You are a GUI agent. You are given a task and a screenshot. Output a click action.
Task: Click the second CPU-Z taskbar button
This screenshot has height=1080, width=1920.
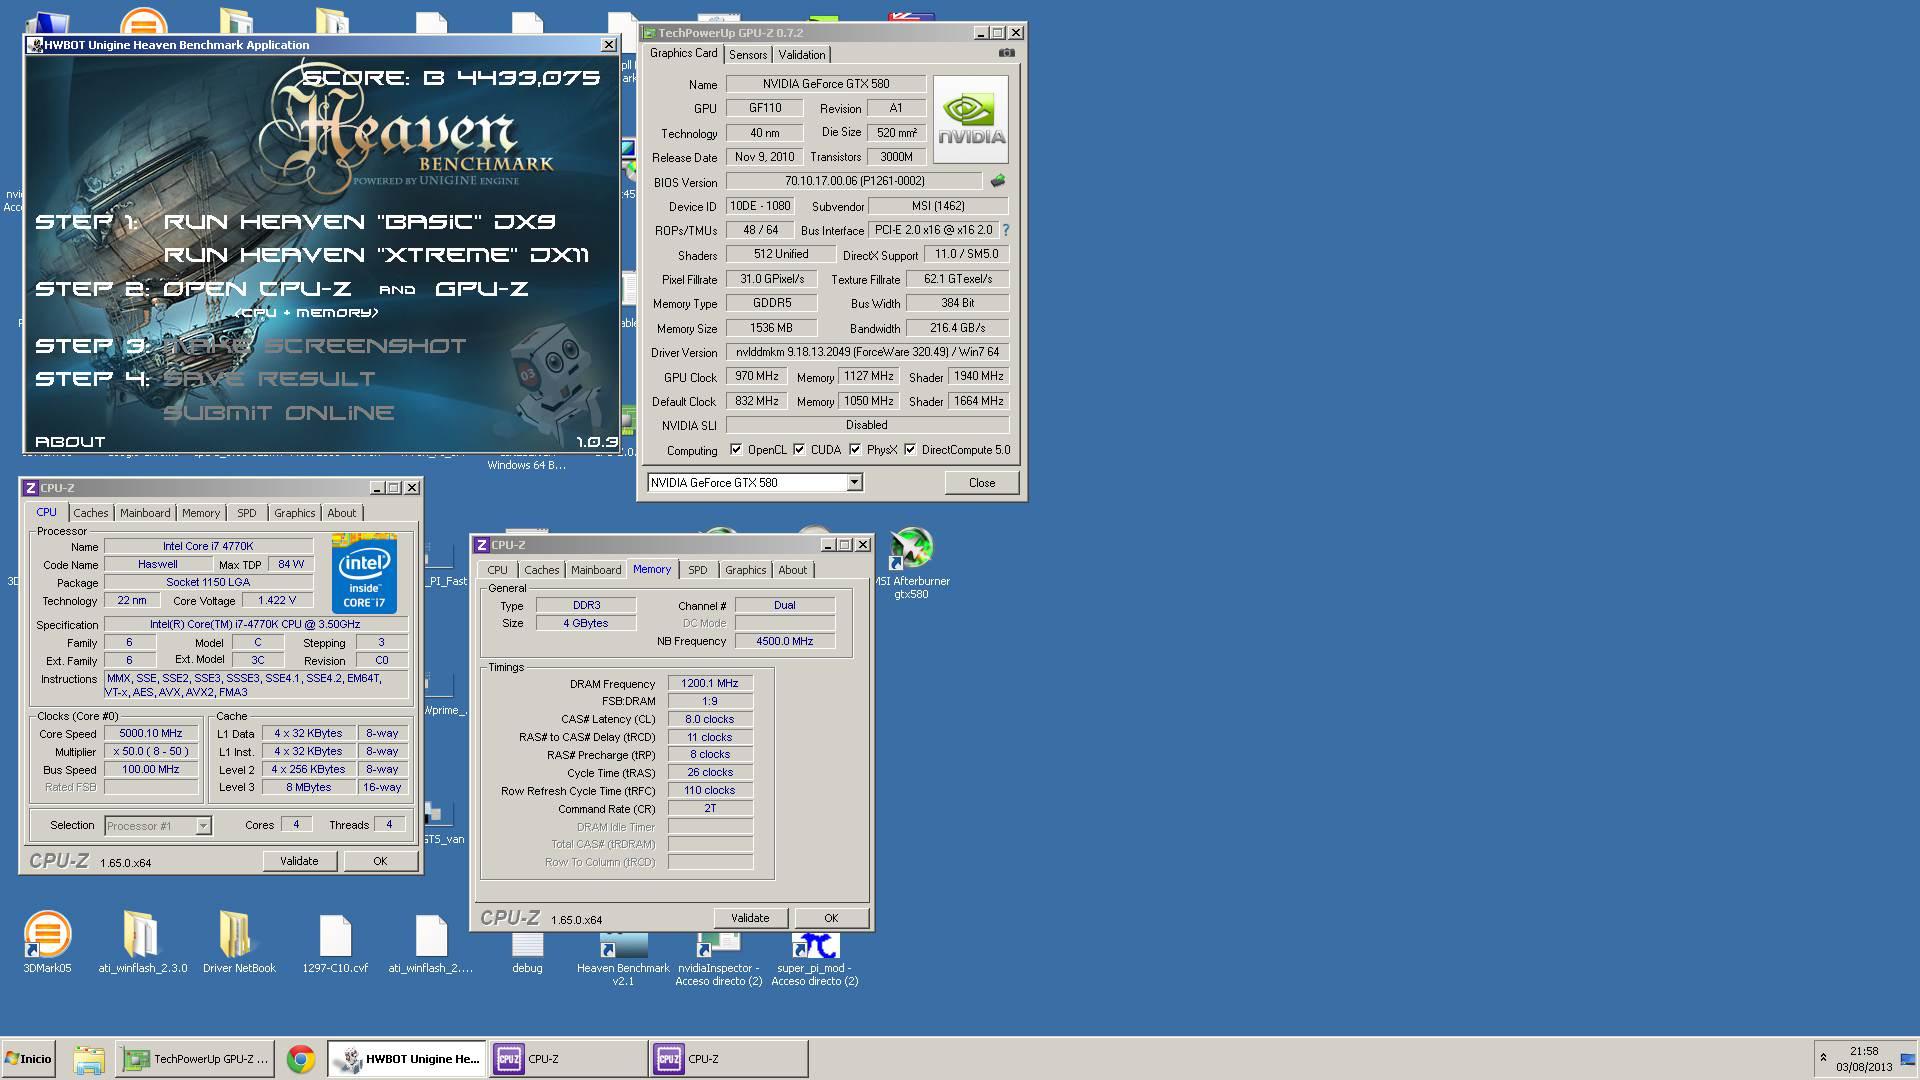click(x=728, y=1059)
